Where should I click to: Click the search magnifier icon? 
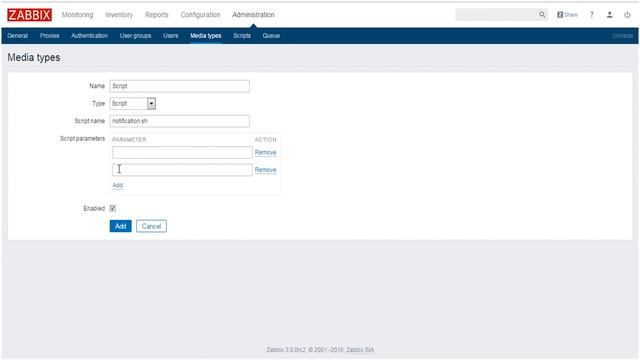(542, 15)
